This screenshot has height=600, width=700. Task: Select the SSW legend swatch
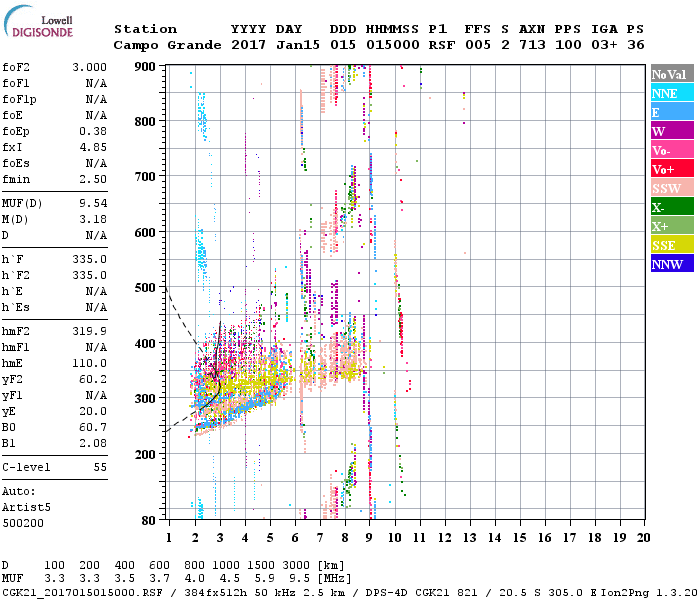click(x=671, y=188)
